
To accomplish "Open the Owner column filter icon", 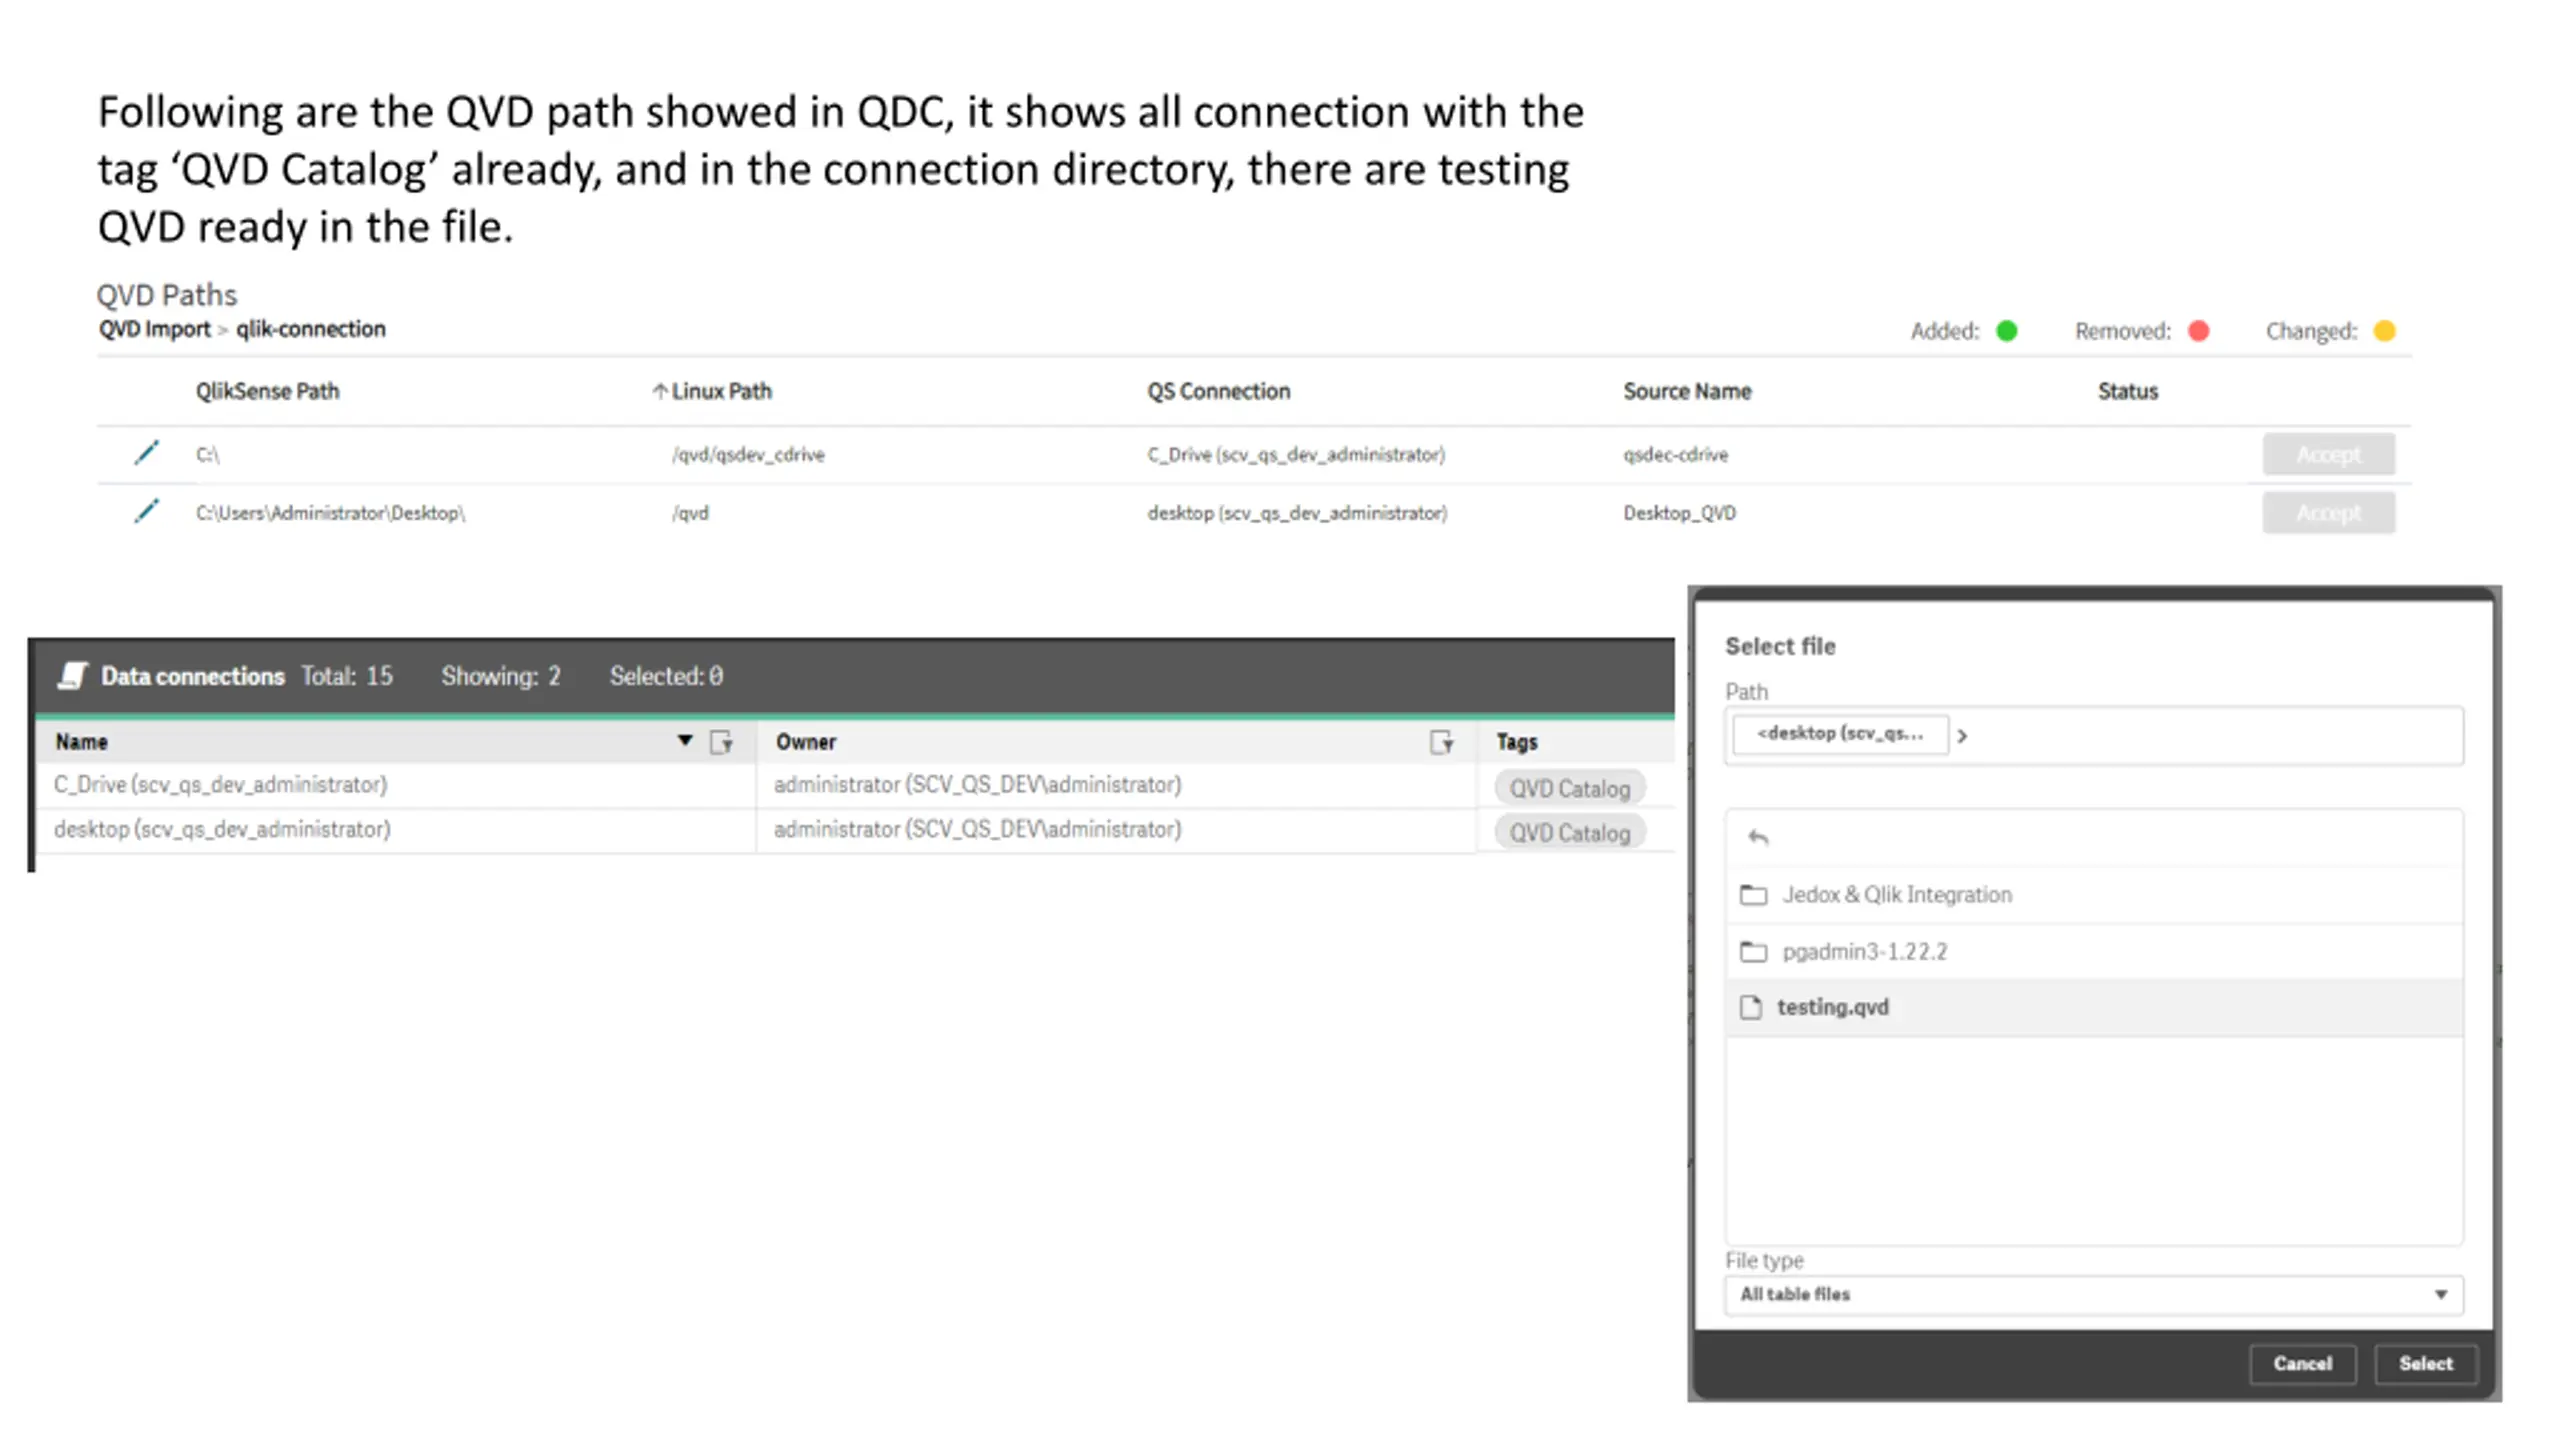I will [x=1441, y=742].
